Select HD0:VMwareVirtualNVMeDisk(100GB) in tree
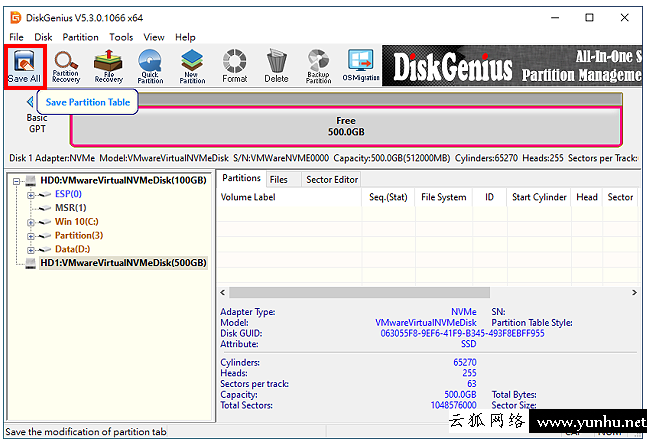 [x=124, y=180]
